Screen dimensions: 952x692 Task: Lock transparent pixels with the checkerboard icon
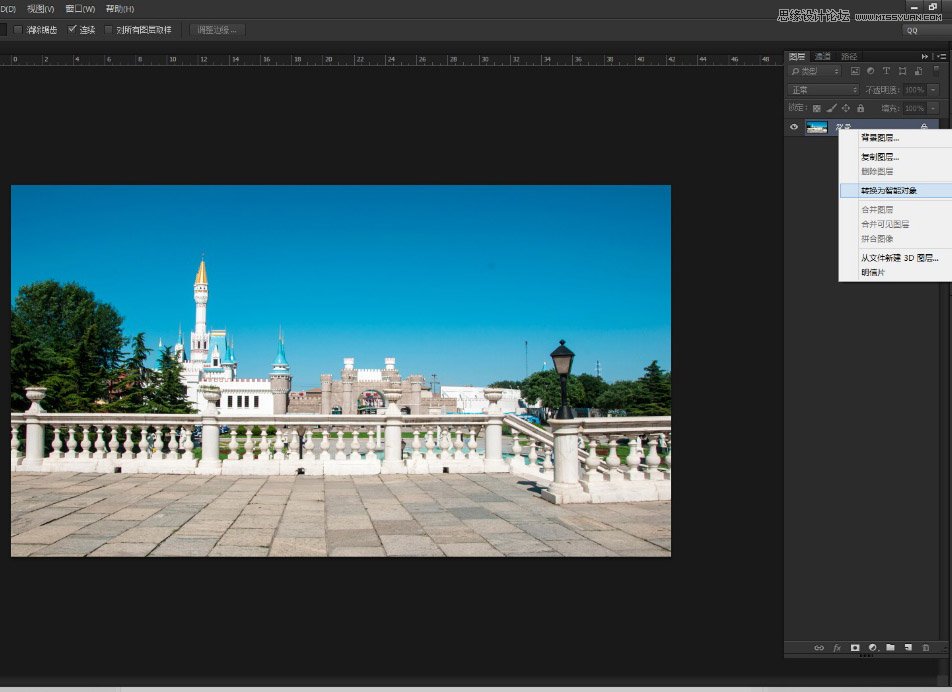(817, 108)
